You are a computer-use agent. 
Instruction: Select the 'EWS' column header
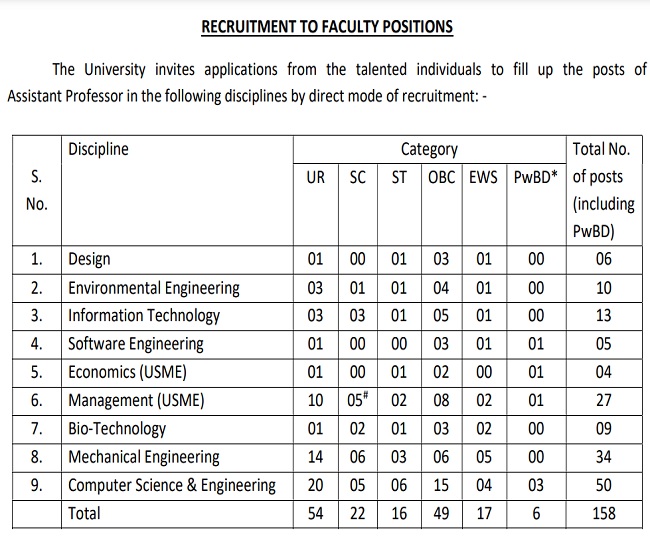[484, 177]
